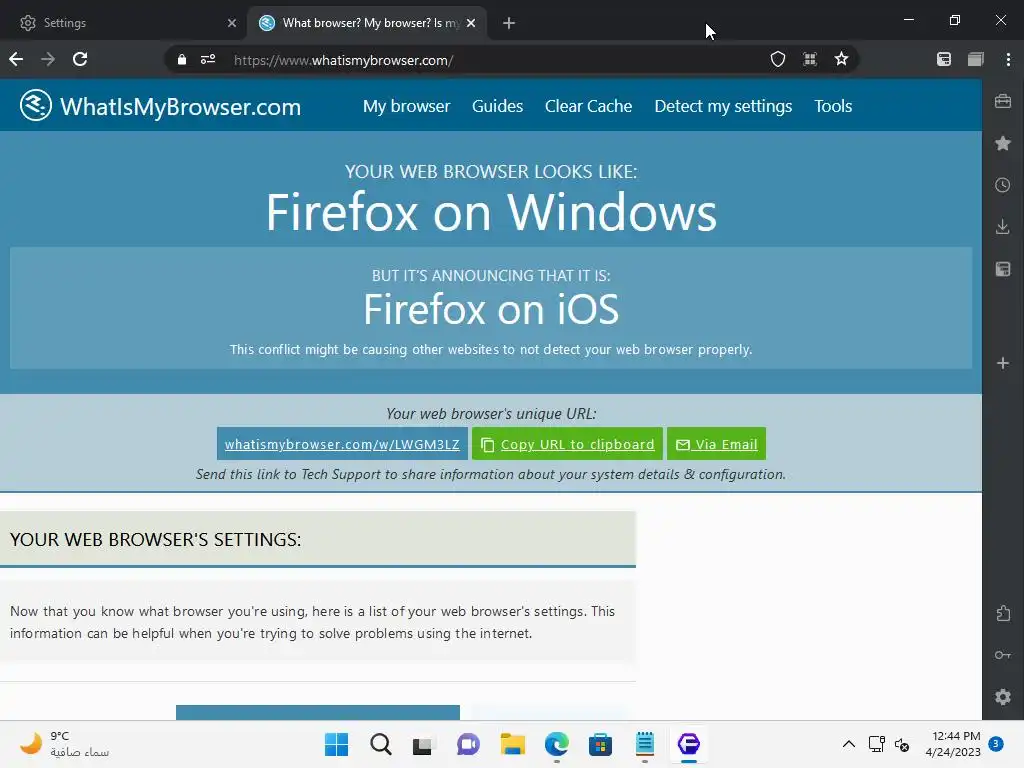Close the What browser? tab
Screen dimensions: 1024x768
click(x=471, y=23)
